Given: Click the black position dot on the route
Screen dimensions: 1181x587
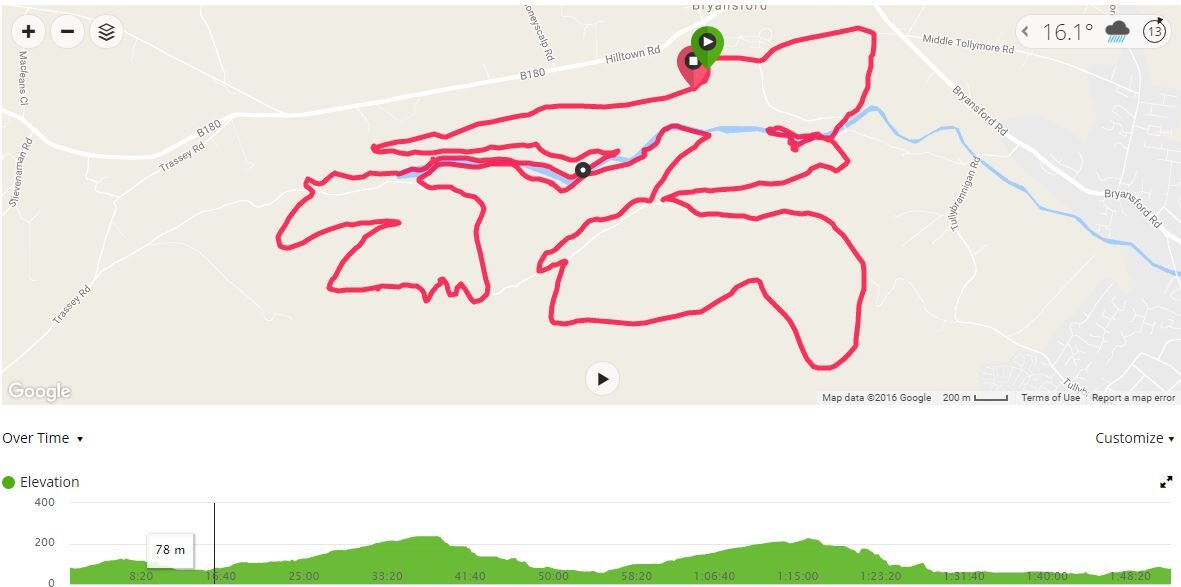Looking at the screenshot, I should point(582,170).
